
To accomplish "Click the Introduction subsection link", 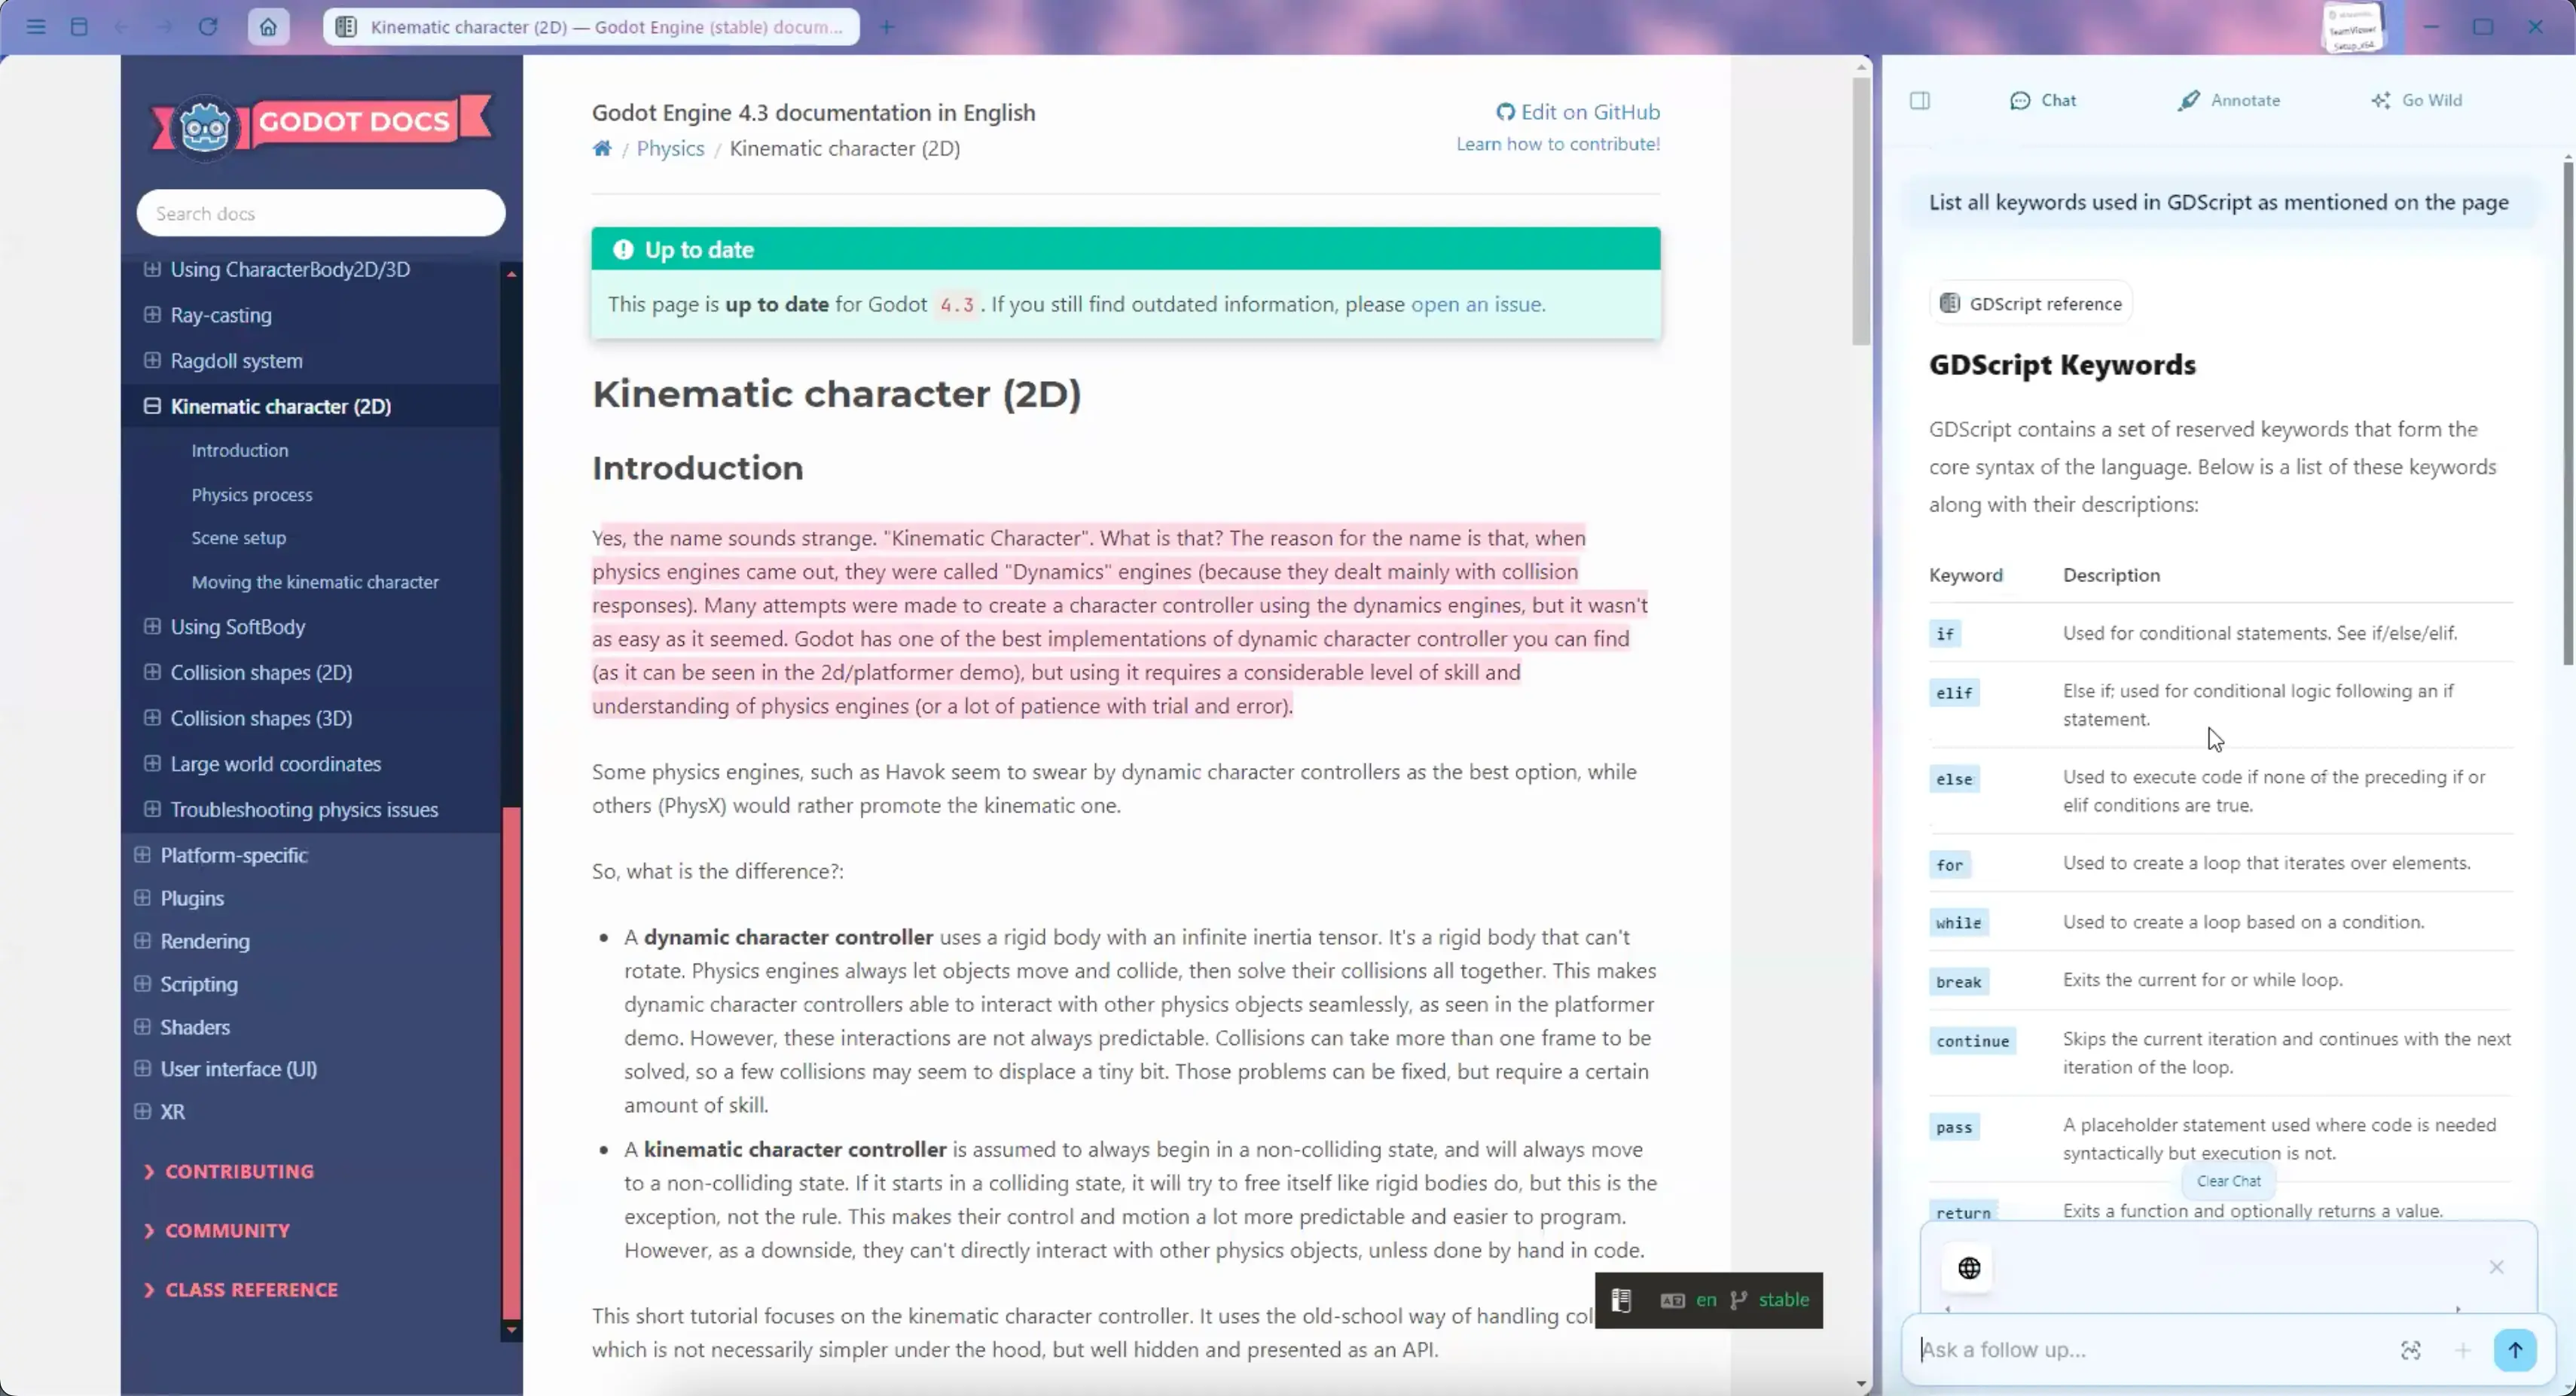I will [241, 449].
